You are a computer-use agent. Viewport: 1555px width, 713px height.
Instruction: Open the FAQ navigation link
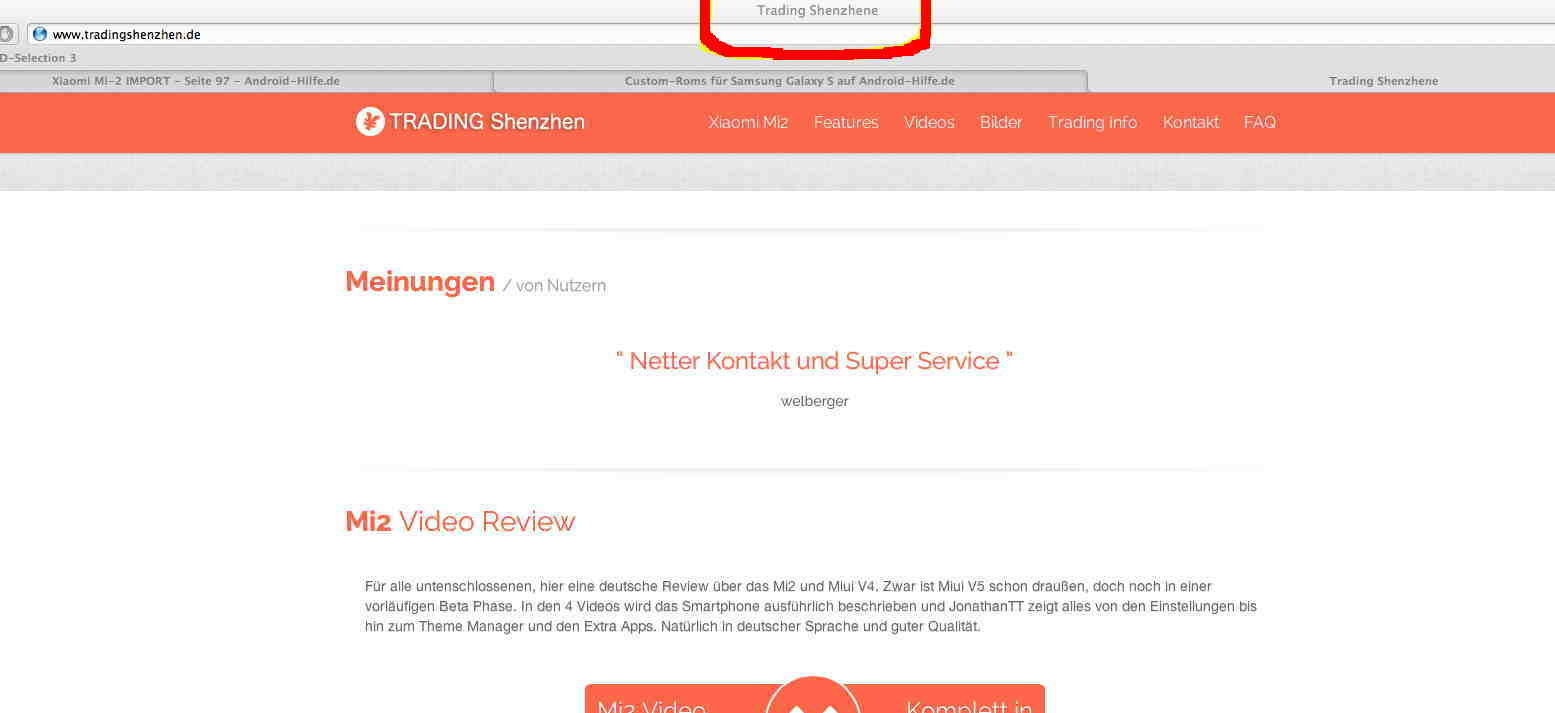coord(1260,122)
